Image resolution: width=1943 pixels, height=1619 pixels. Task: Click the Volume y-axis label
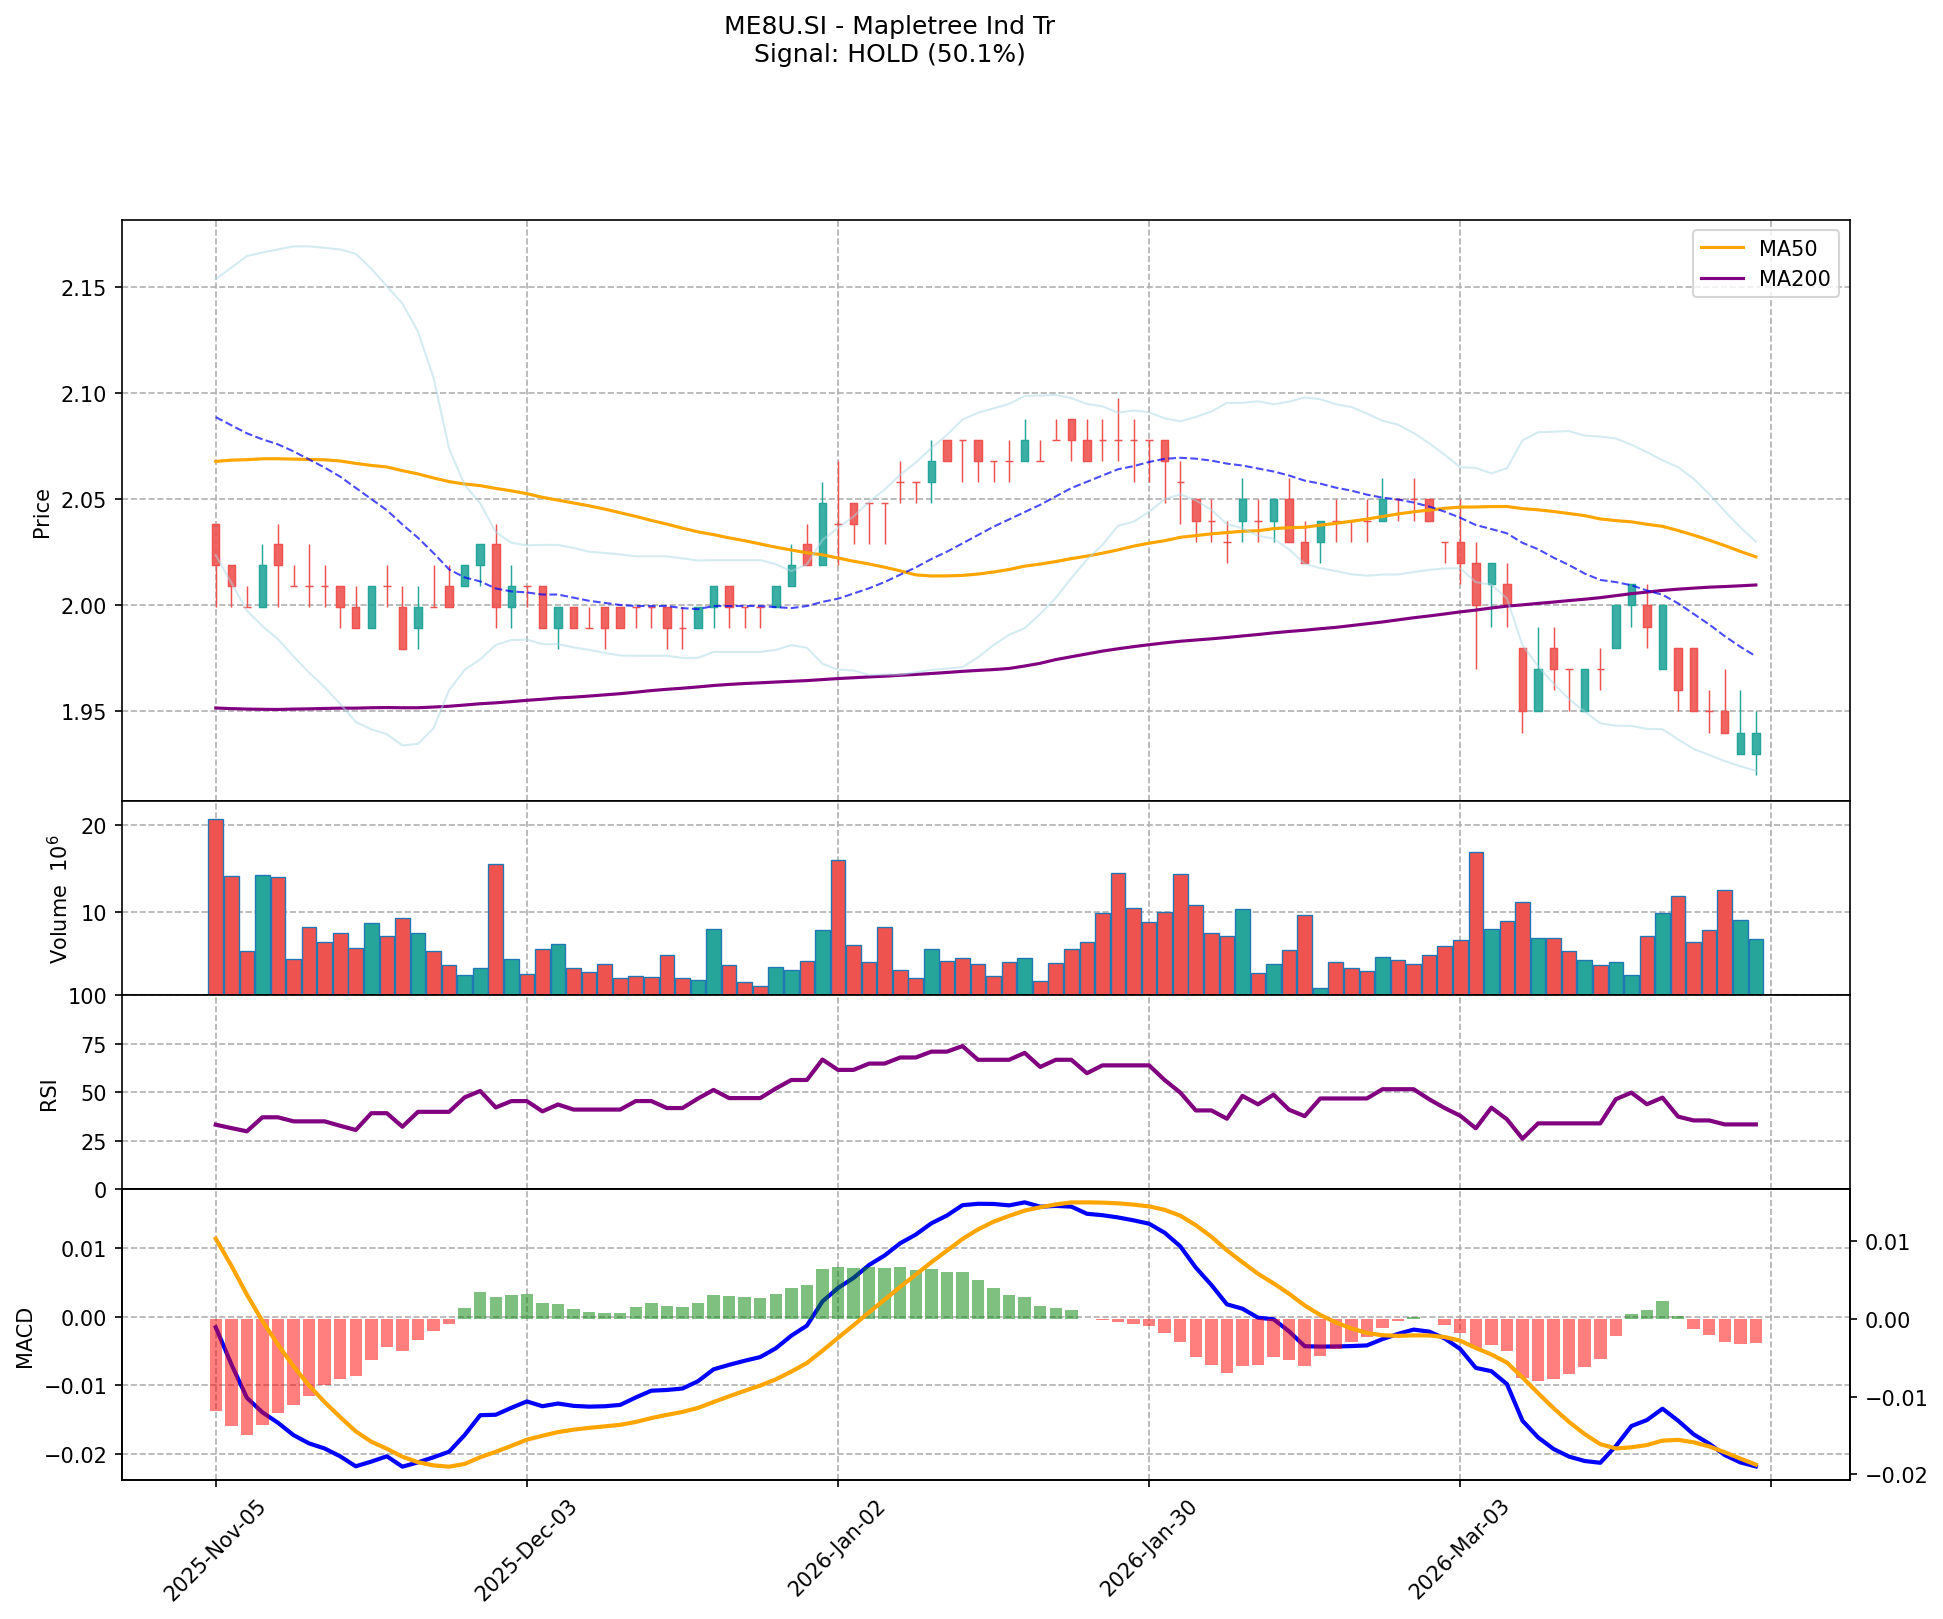click(58, 899)
